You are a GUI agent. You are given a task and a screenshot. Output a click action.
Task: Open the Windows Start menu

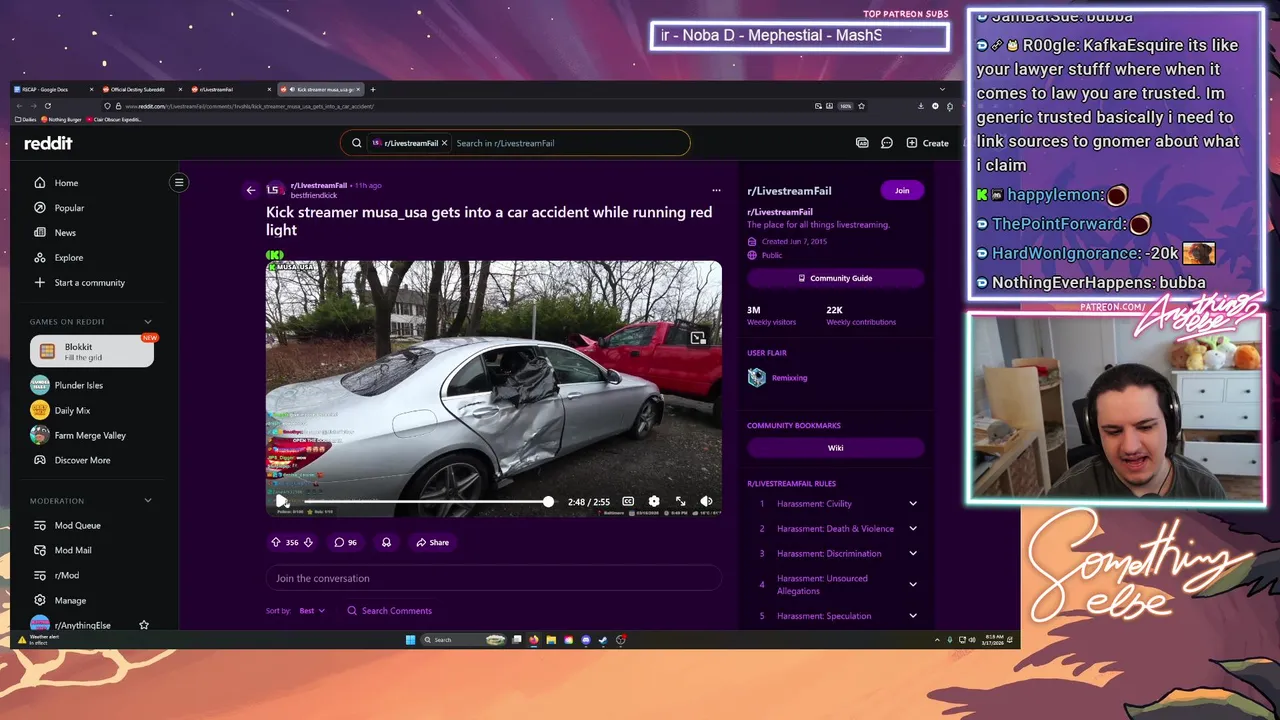pos(410,640)
